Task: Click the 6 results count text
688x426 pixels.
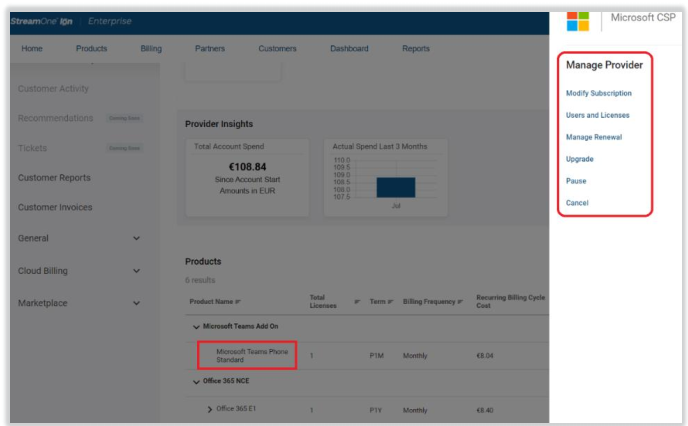Action: pyautogui.click(x=200, y=280)
